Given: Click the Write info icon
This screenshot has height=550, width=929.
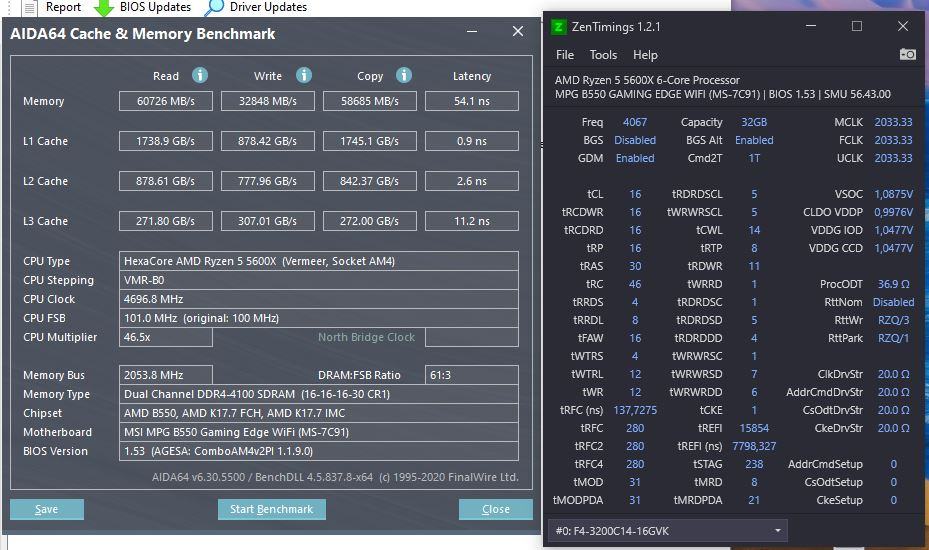Looking at the screenshot, I should 304,75.
